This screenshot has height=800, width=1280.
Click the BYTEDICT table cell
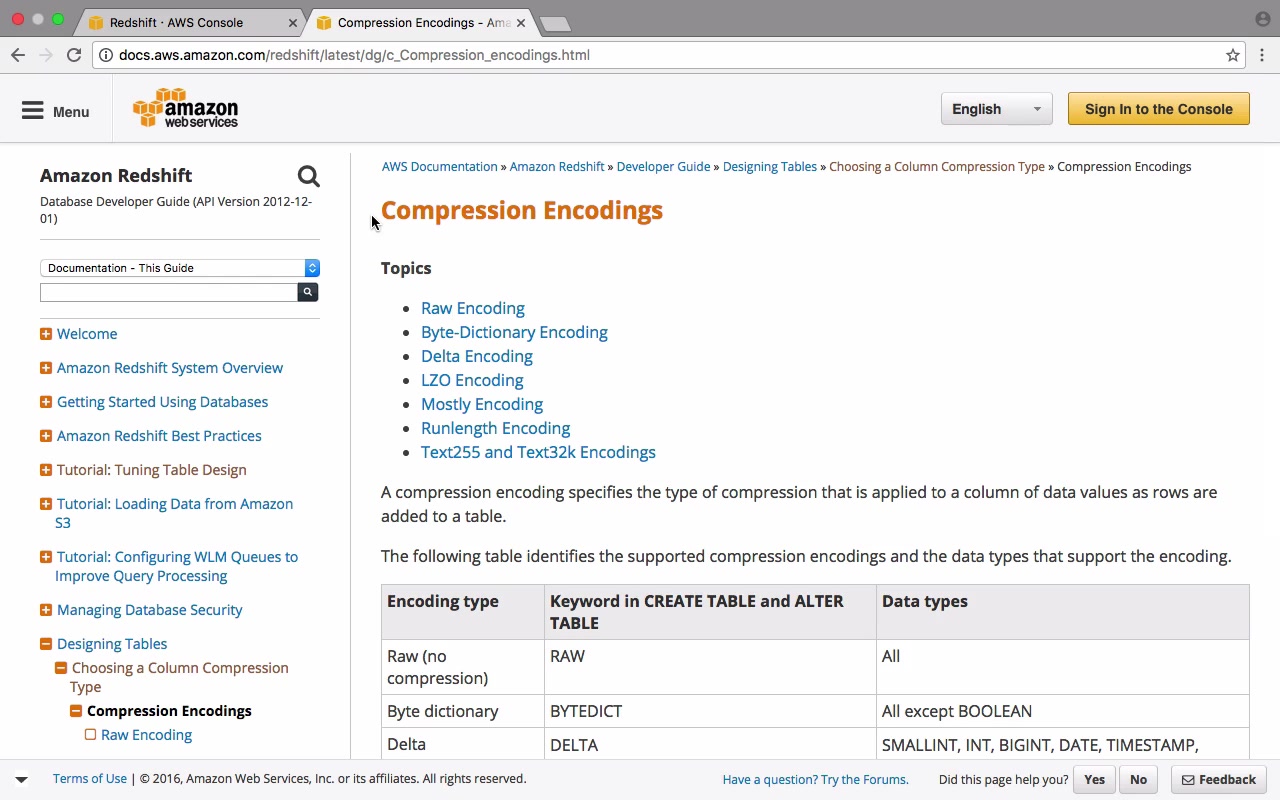pyautogui.click(x=710, y=711)
